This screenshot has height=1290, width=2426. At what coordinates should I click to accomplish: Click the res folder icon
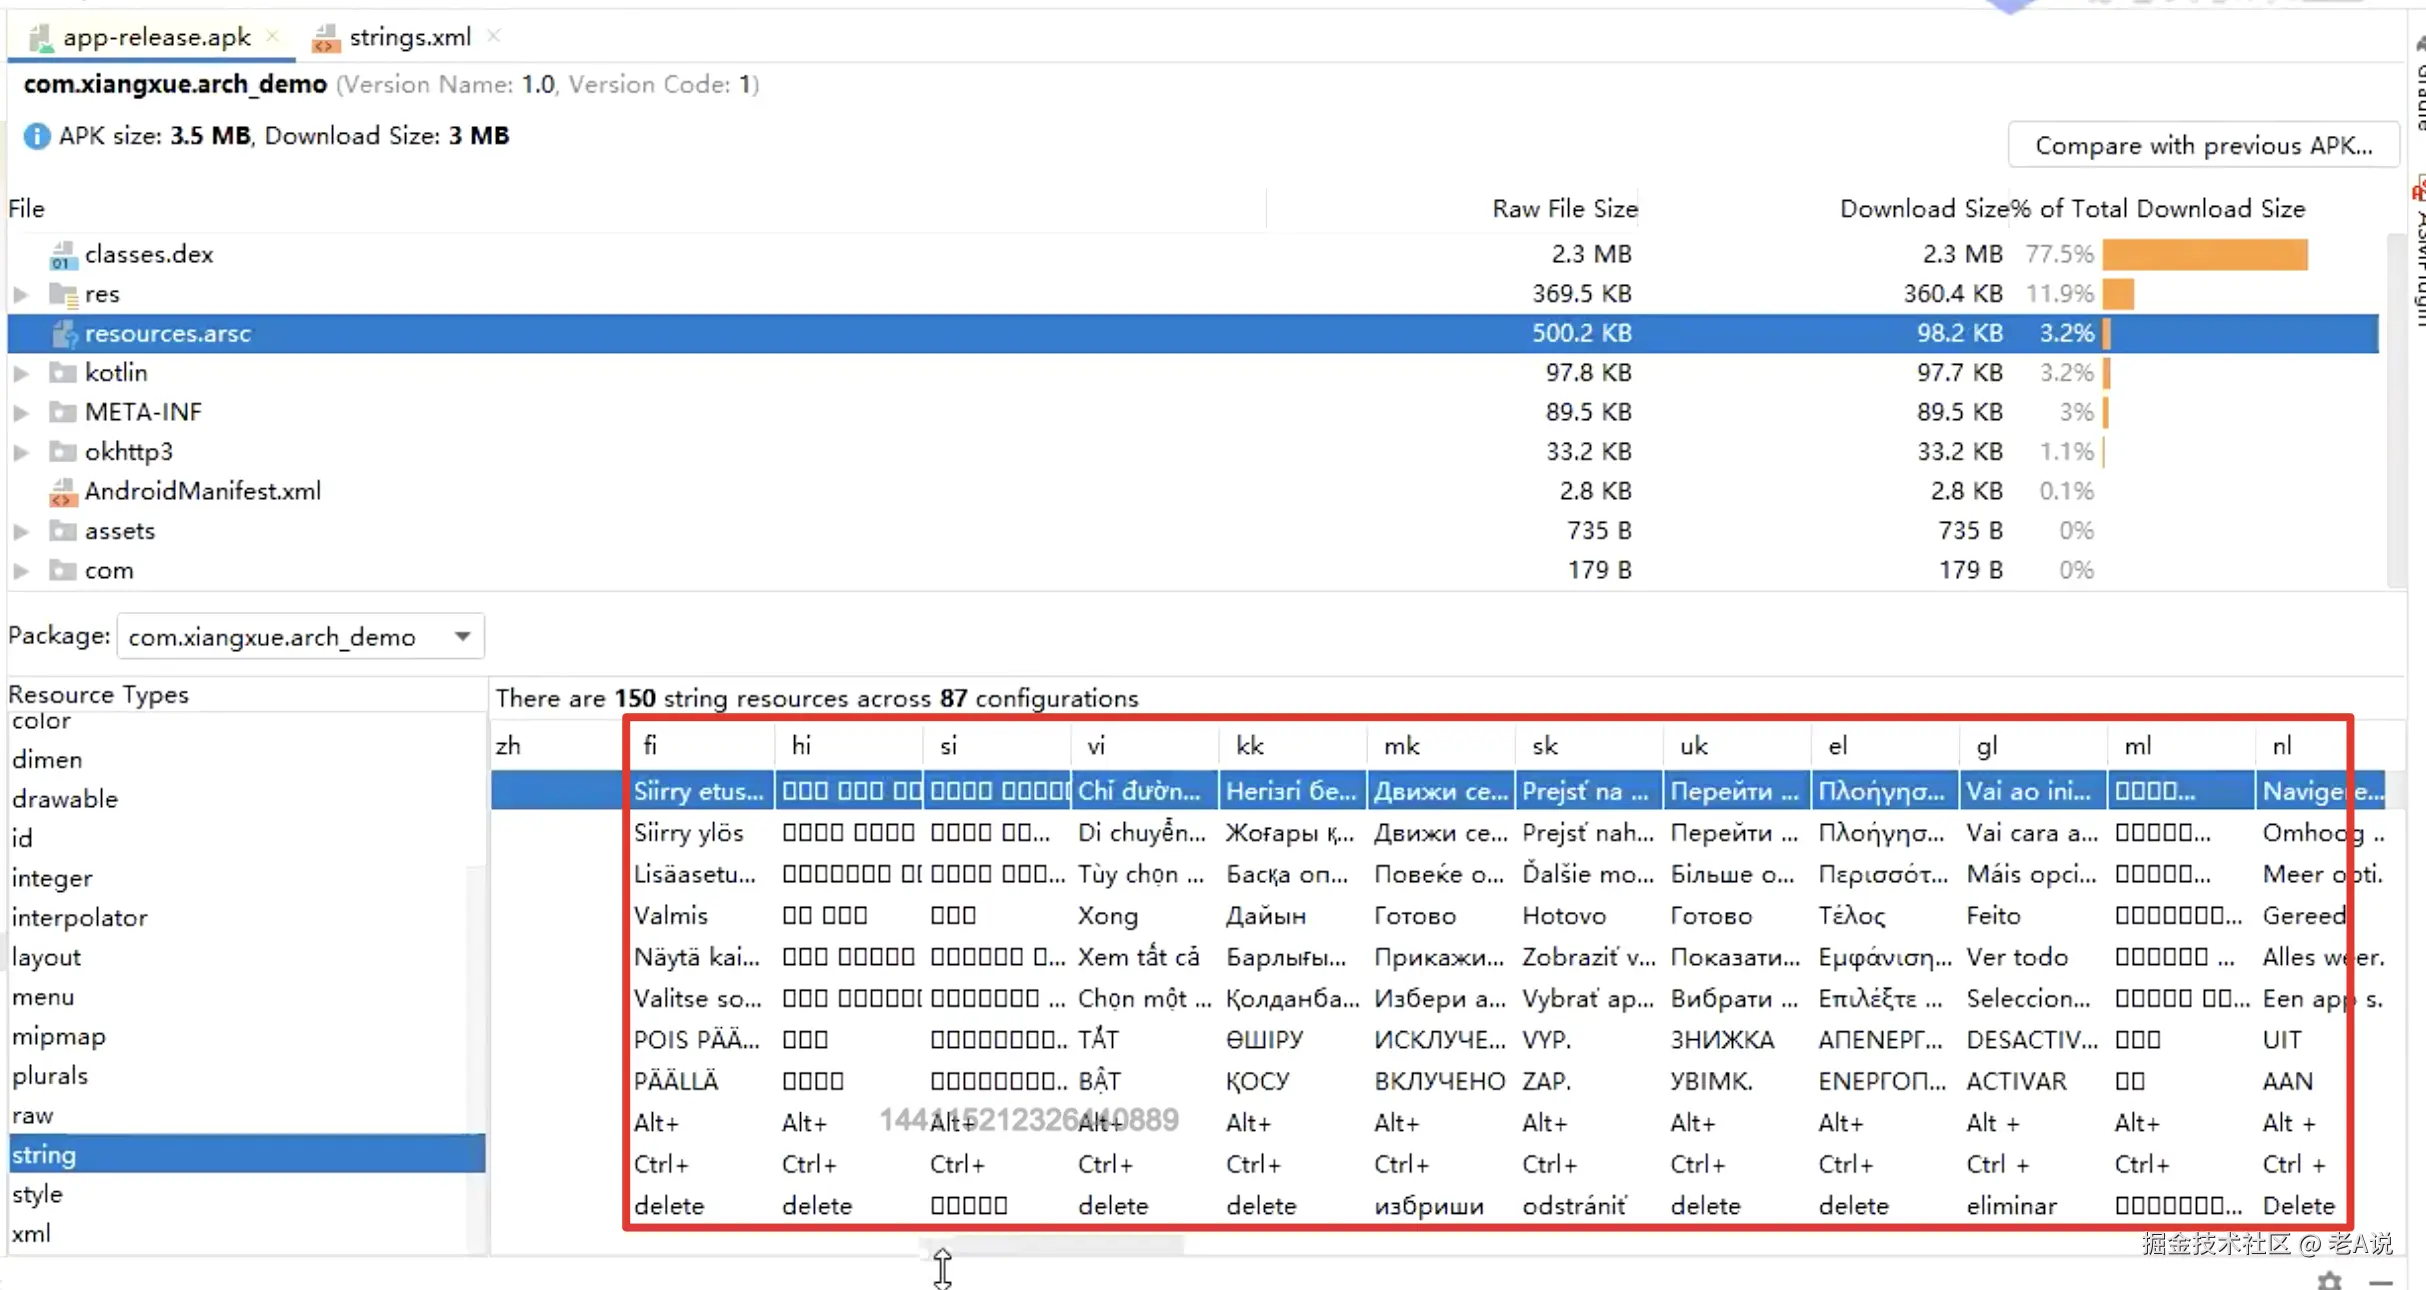(63, 295)
